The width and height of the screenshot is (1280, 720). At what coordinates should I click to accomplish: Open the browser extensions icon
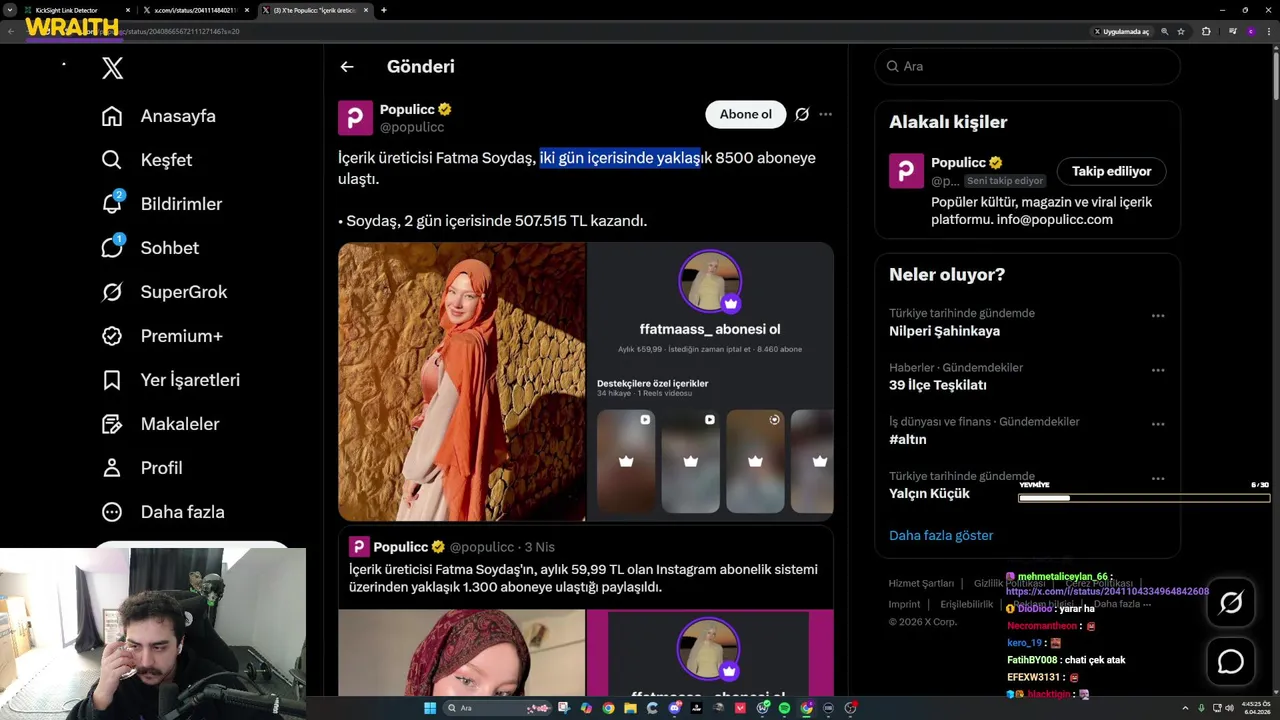click(1206, 32)
